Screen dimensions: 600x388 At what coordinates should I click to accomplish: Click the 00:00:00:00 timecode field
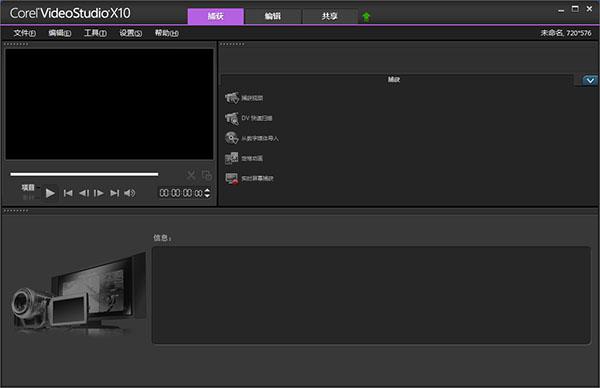coord(181,193)
